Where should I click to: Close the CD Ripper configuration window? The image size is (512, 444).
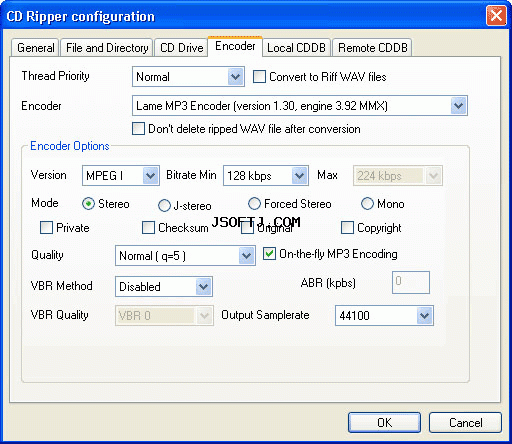click(496, 16)
